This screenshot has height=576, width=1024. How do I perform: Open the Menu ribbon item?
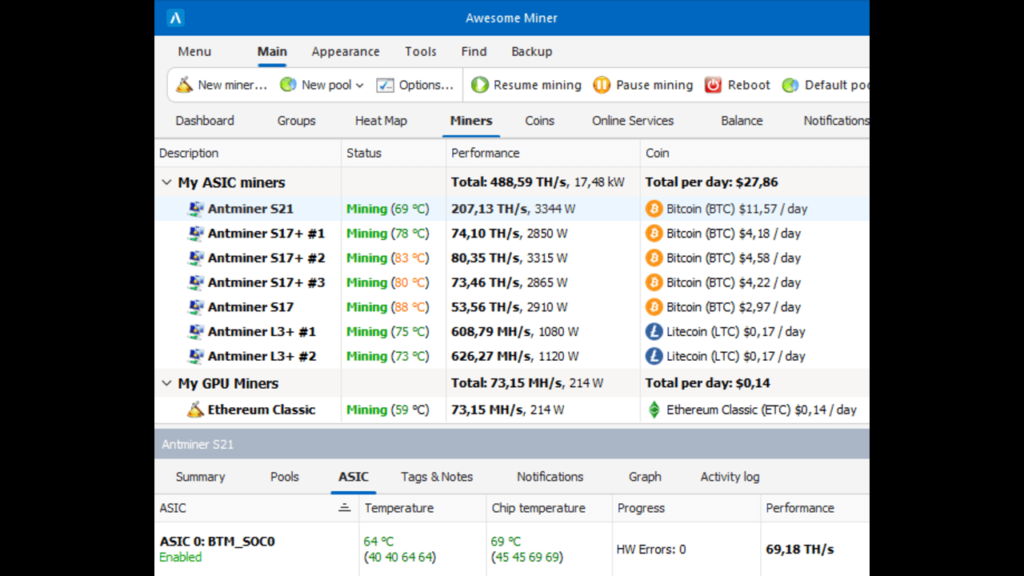(195, 52)
